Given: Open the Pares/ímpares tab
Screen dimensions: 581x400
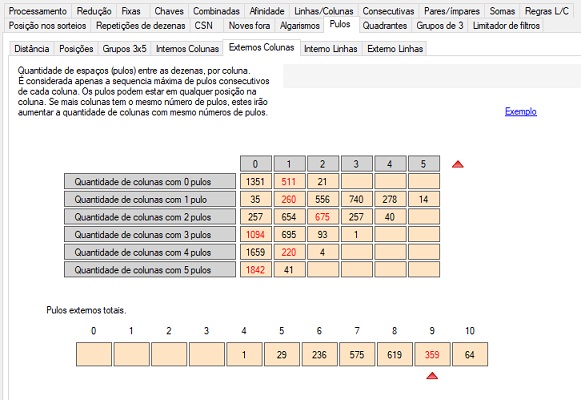Looking at the screenshot, I should [452, 11].
